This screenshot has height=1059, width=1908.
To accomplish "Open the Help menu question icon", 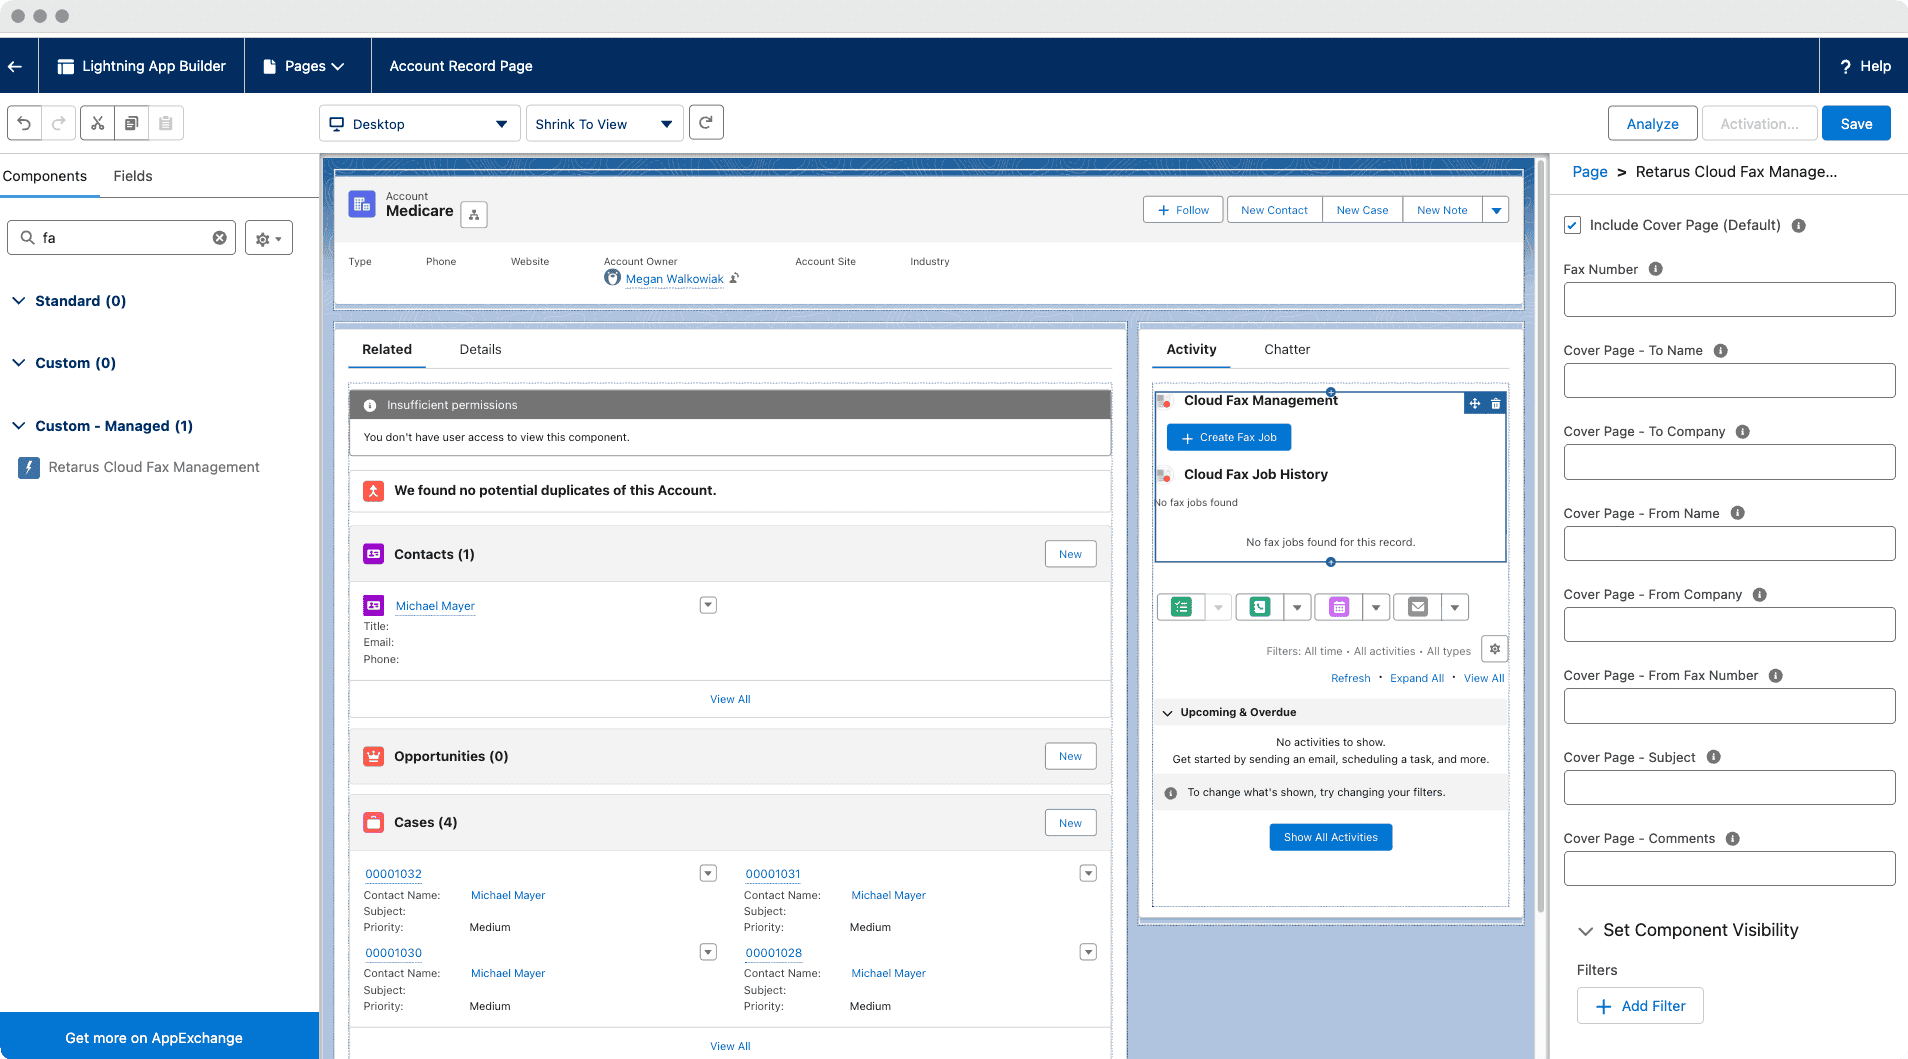I will [x=1845, y=66].
